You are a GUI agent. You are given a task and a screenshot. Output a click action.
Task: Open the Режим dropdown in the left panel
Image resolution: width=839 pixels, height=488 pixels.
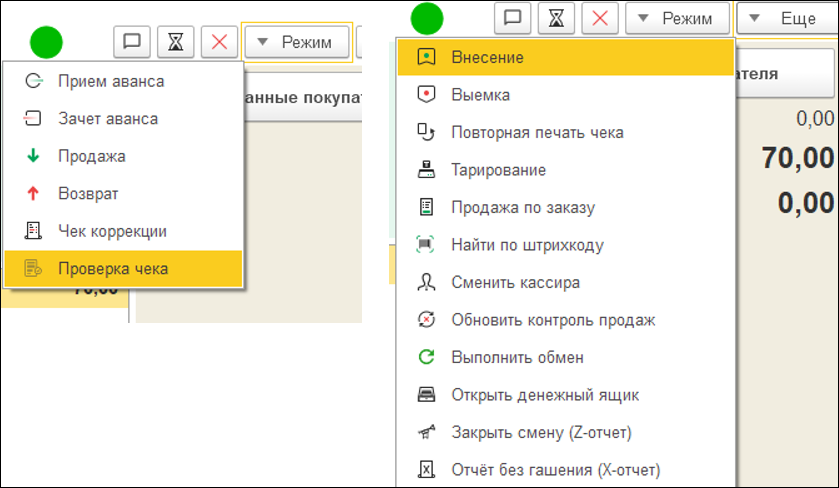(x=296, y=42)
